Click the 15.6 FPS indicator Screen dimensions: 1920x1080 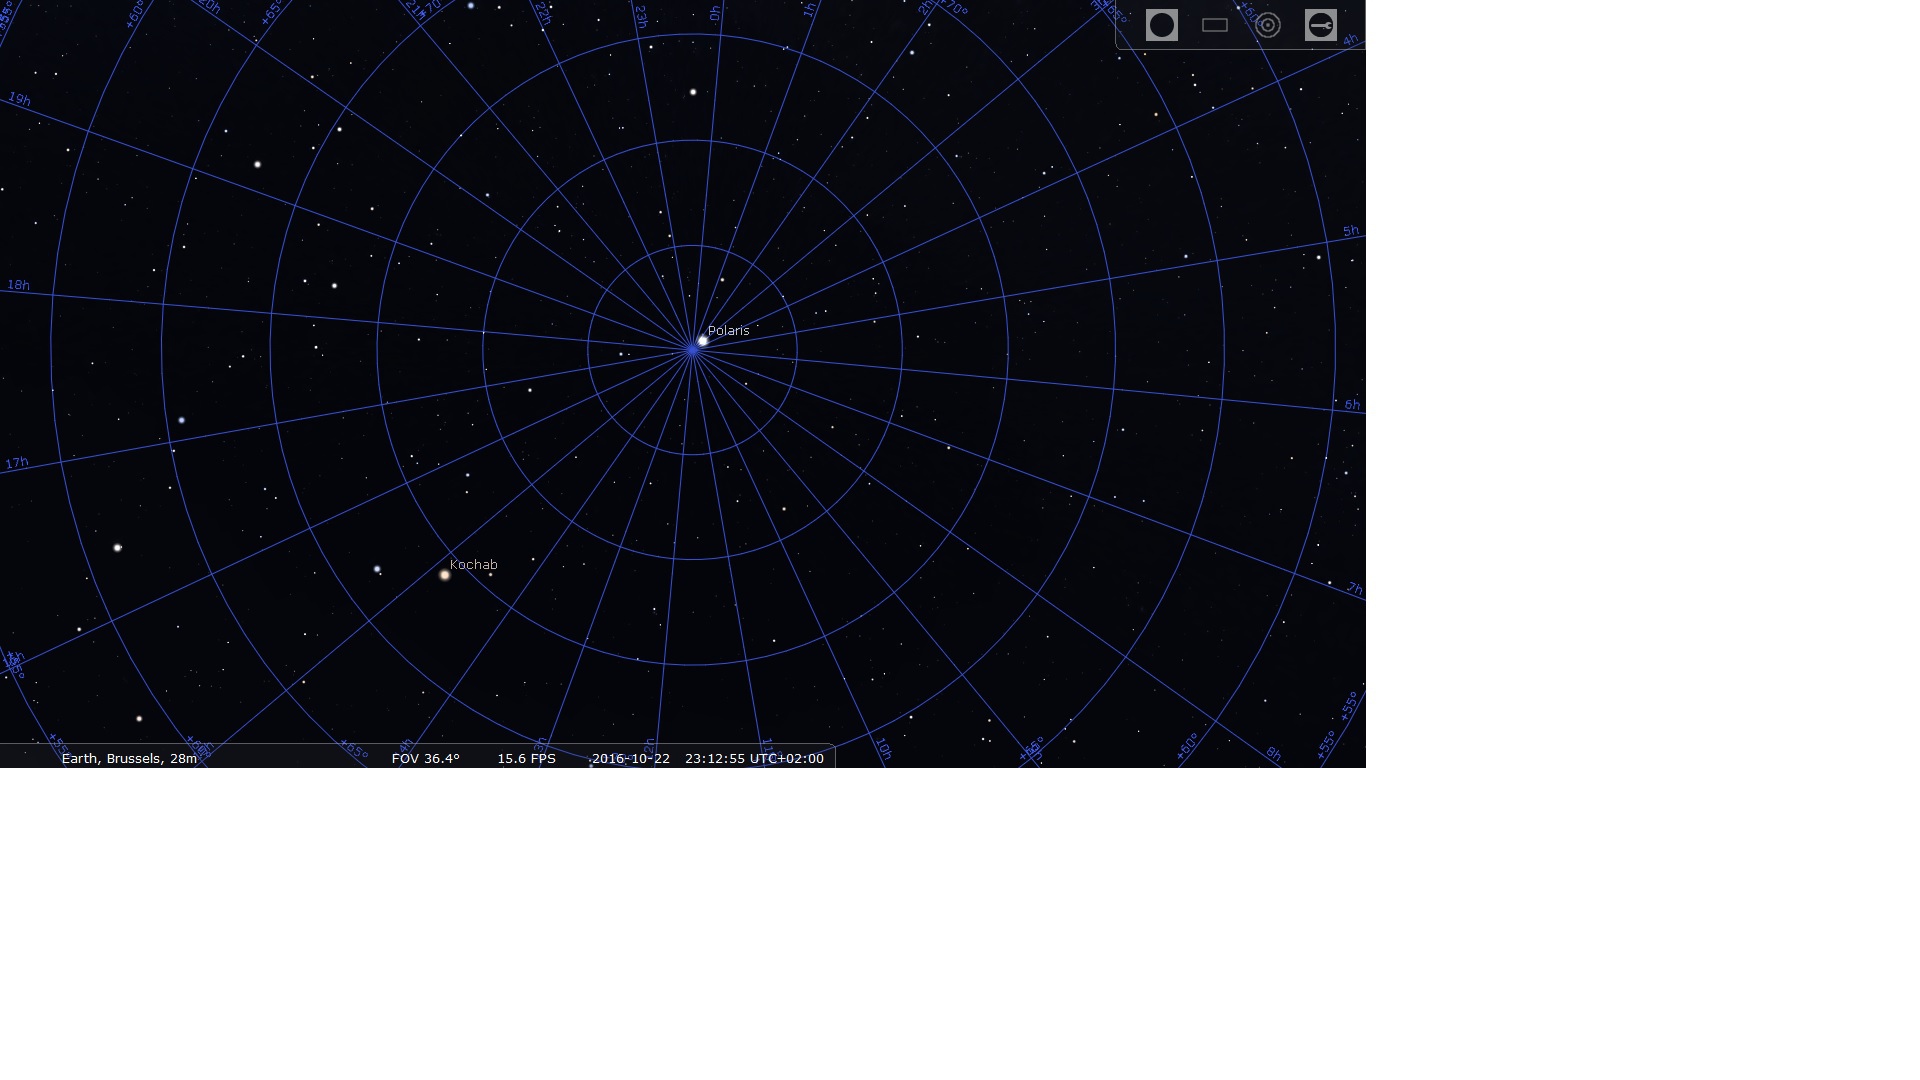(526, 759)
